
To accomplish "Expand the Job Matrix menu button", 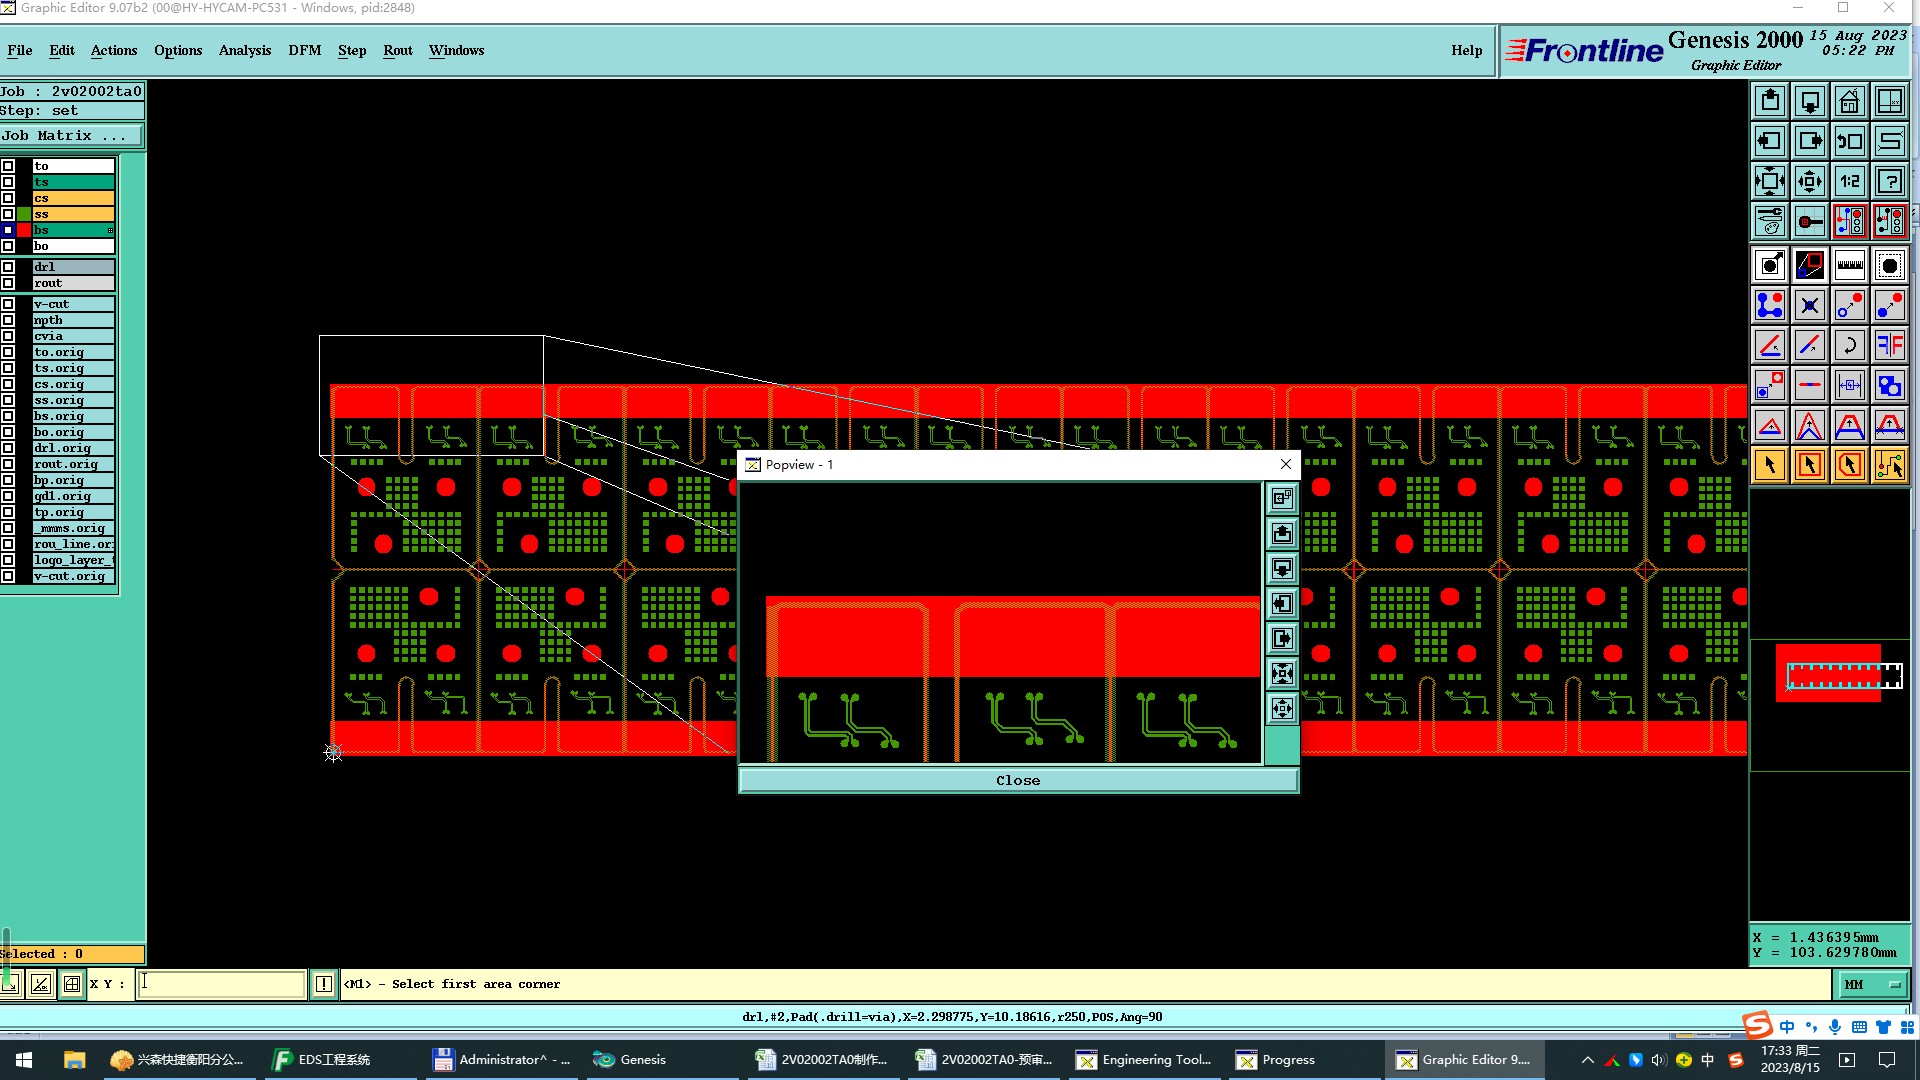I will point(70,136).
